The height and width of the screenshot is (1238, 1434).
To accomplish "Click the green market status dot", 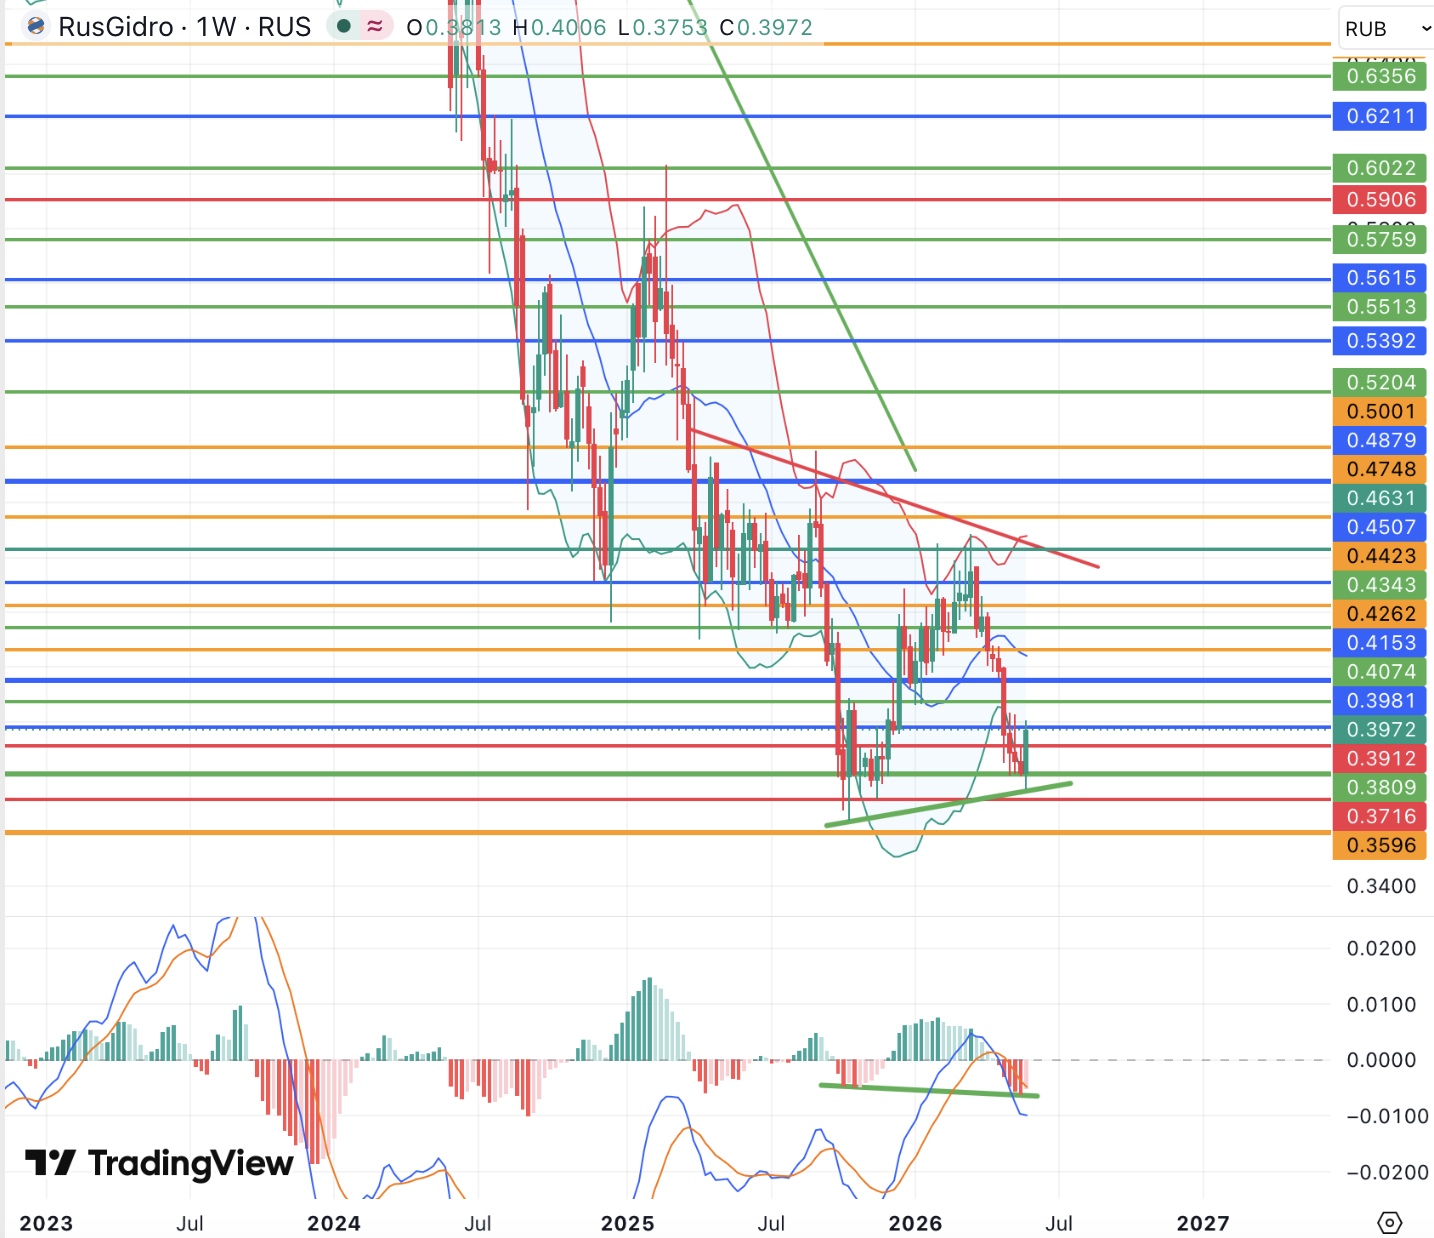I will 344,26.
